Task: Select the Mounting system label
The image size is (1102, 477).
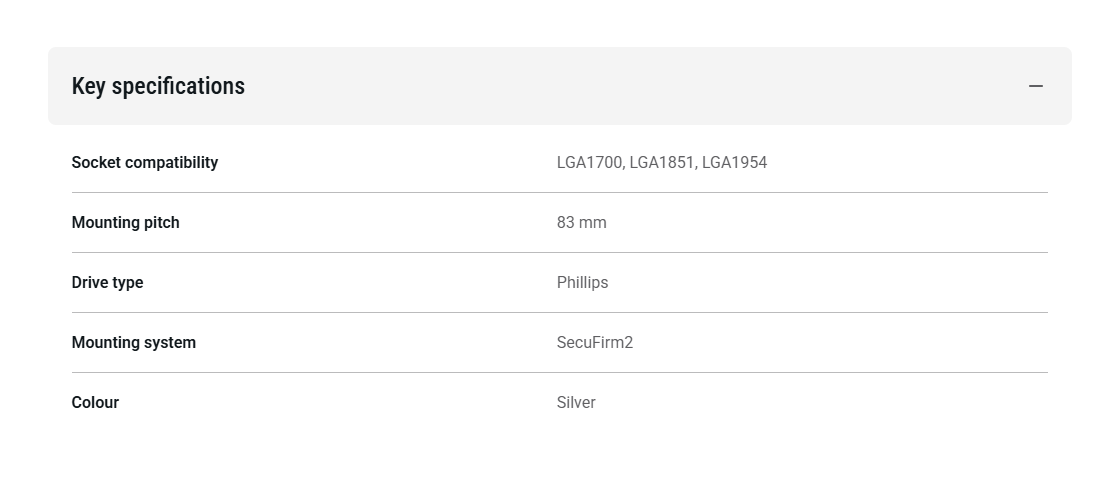Action: pos(133,342)
